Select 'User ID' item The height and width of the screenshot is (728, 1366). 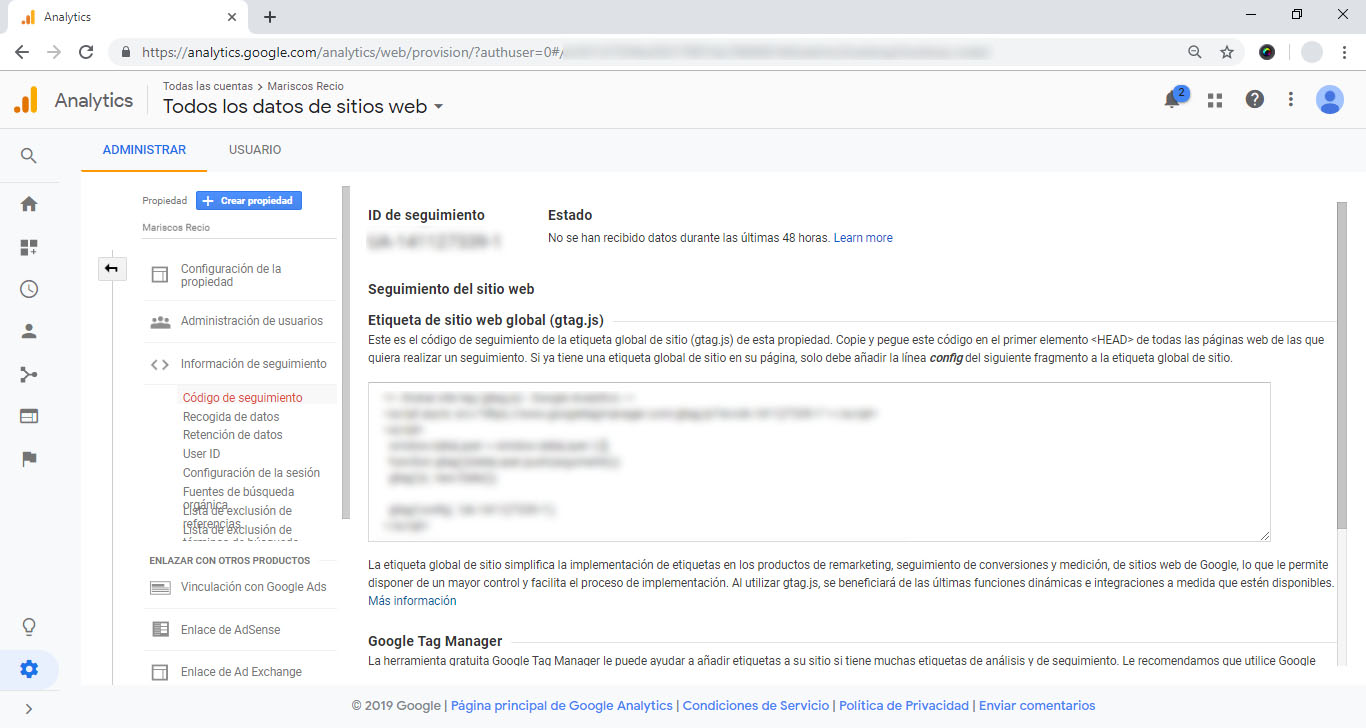point(202,454)
